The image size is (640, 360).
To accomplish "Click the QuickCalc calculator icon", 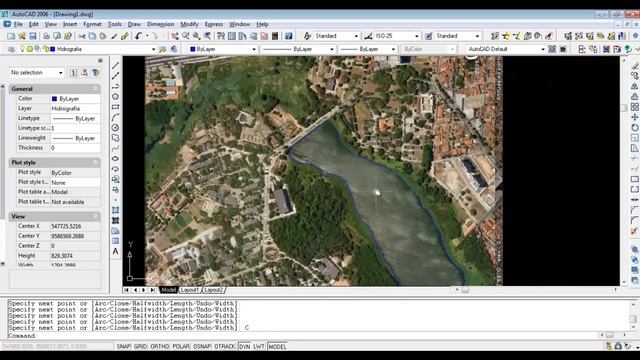I will 275,36.
